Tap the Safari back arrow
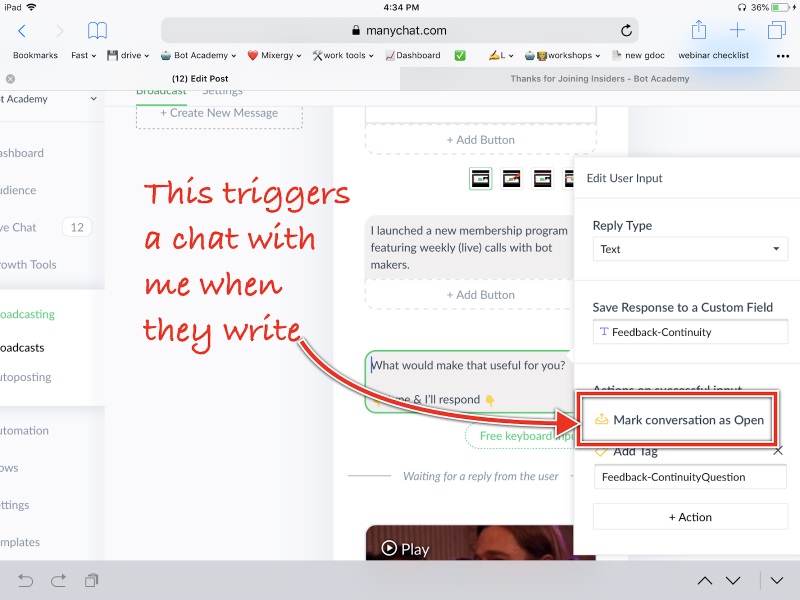 pyautogui.click(x=22, y=32)
